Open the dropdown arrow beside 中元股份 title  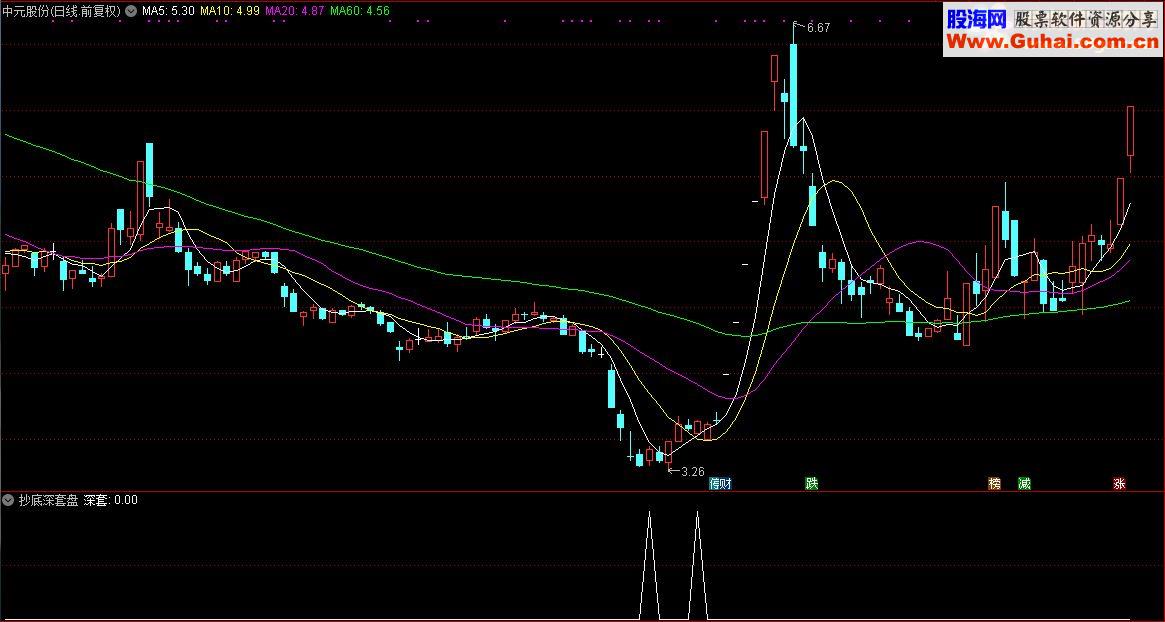click(131, 11)
